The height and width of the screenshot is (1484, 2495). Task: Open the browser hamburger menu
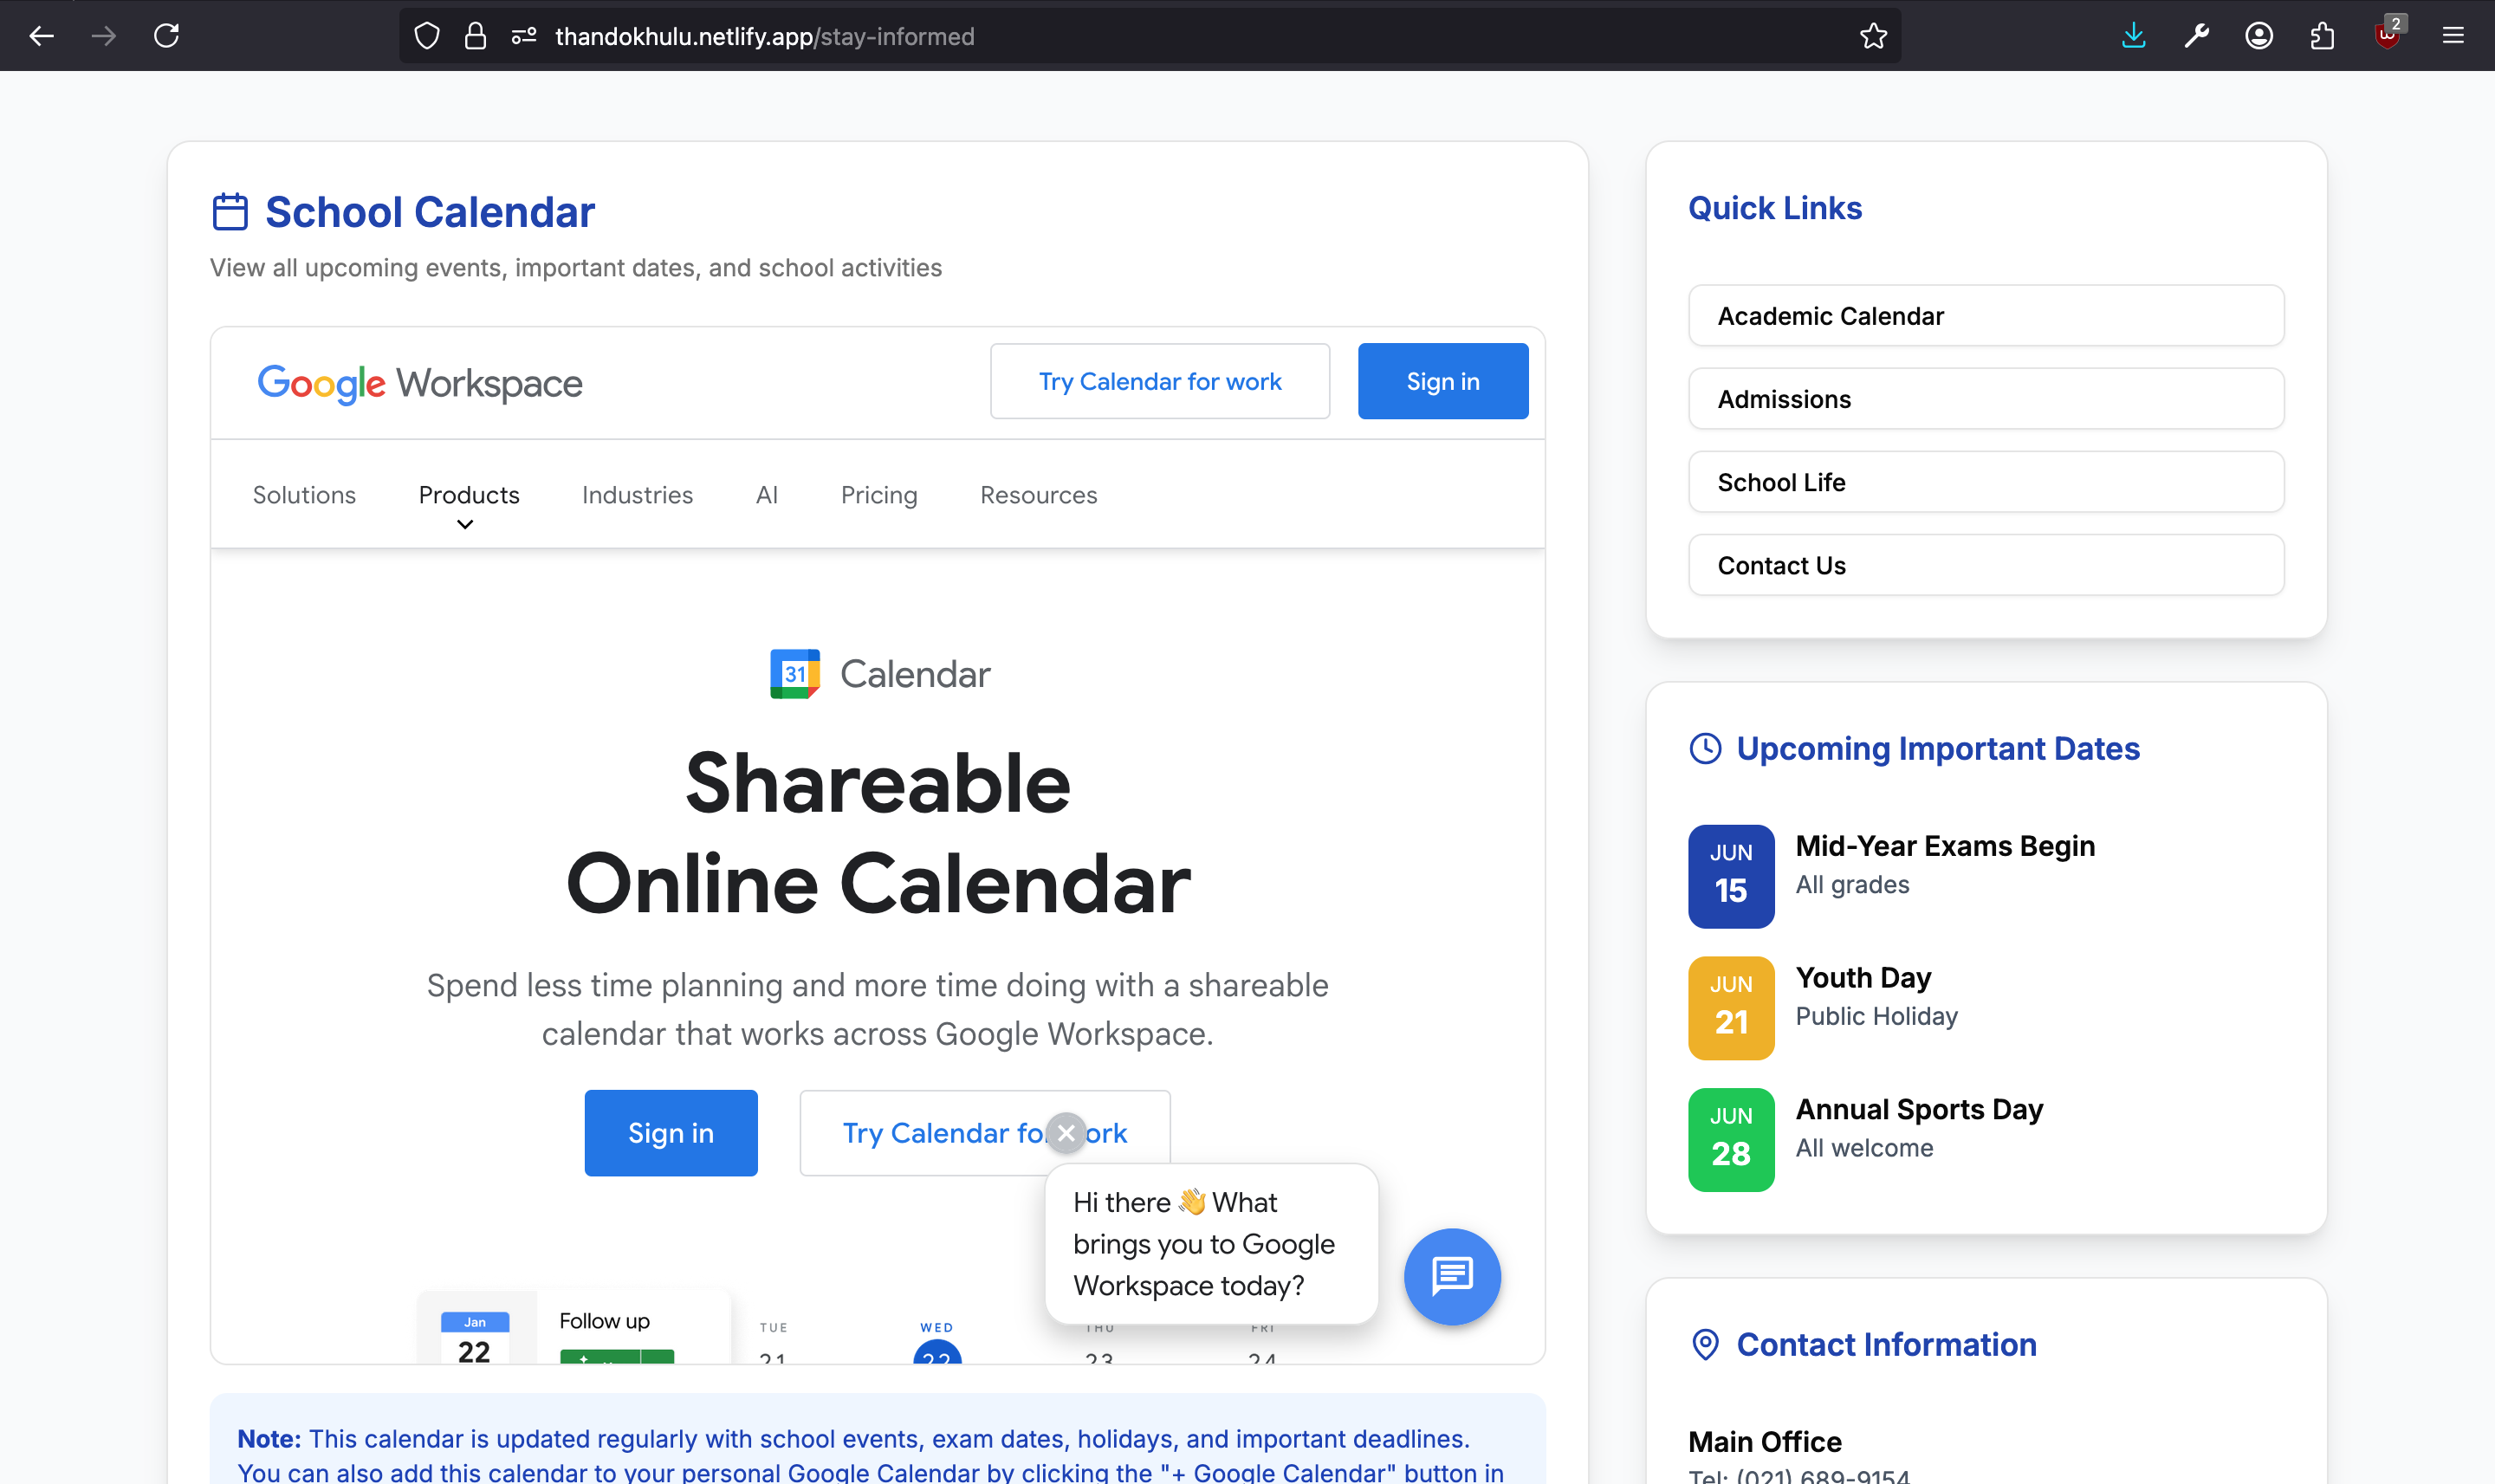click(x=2453, y=36)
